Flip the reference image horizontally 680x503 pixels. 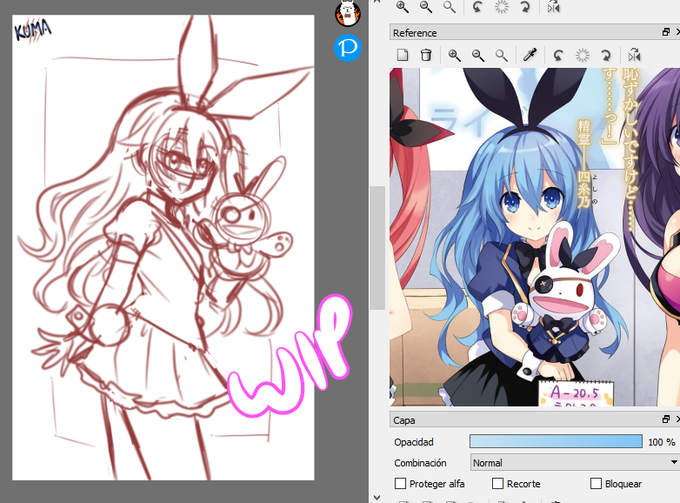pyautogui.click(x=634, y=55)
